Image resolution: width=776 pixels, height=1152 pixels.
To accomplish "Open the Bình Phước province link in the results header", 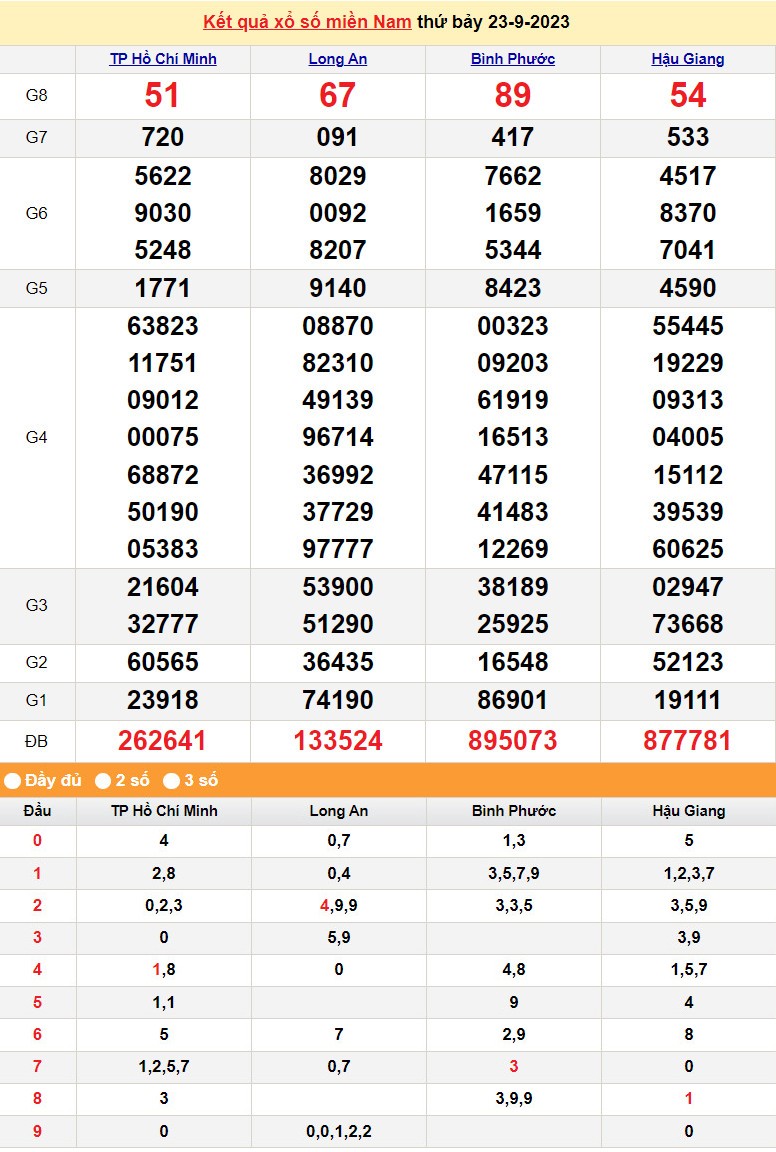I will (513, 59).
